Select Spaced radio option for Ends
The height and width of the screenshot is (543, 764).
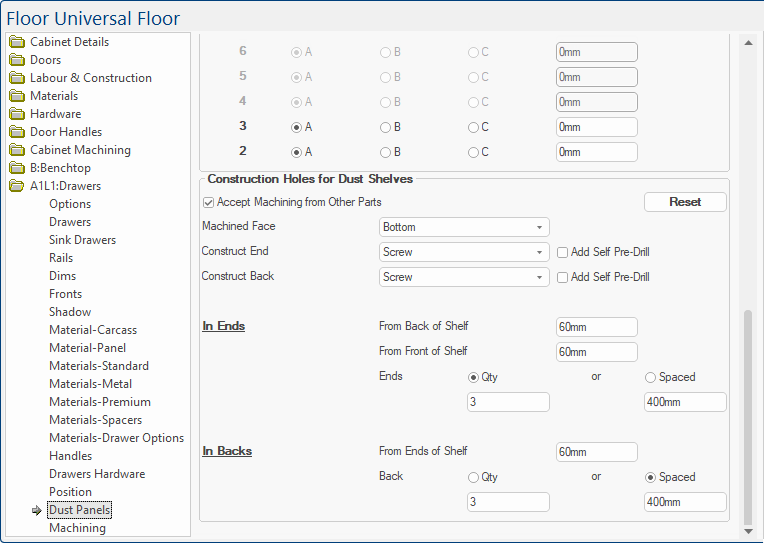pyautogui.click(x=651, y=377)
